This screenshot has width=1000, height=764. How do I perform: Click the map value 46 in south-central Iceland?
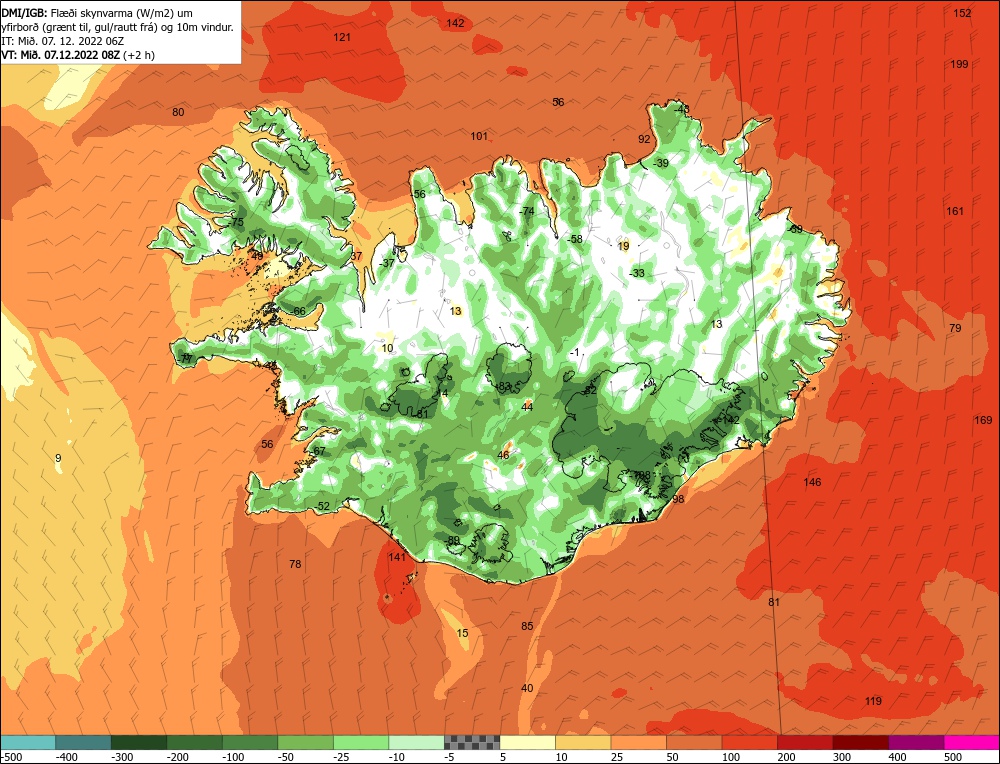(503, 455)
